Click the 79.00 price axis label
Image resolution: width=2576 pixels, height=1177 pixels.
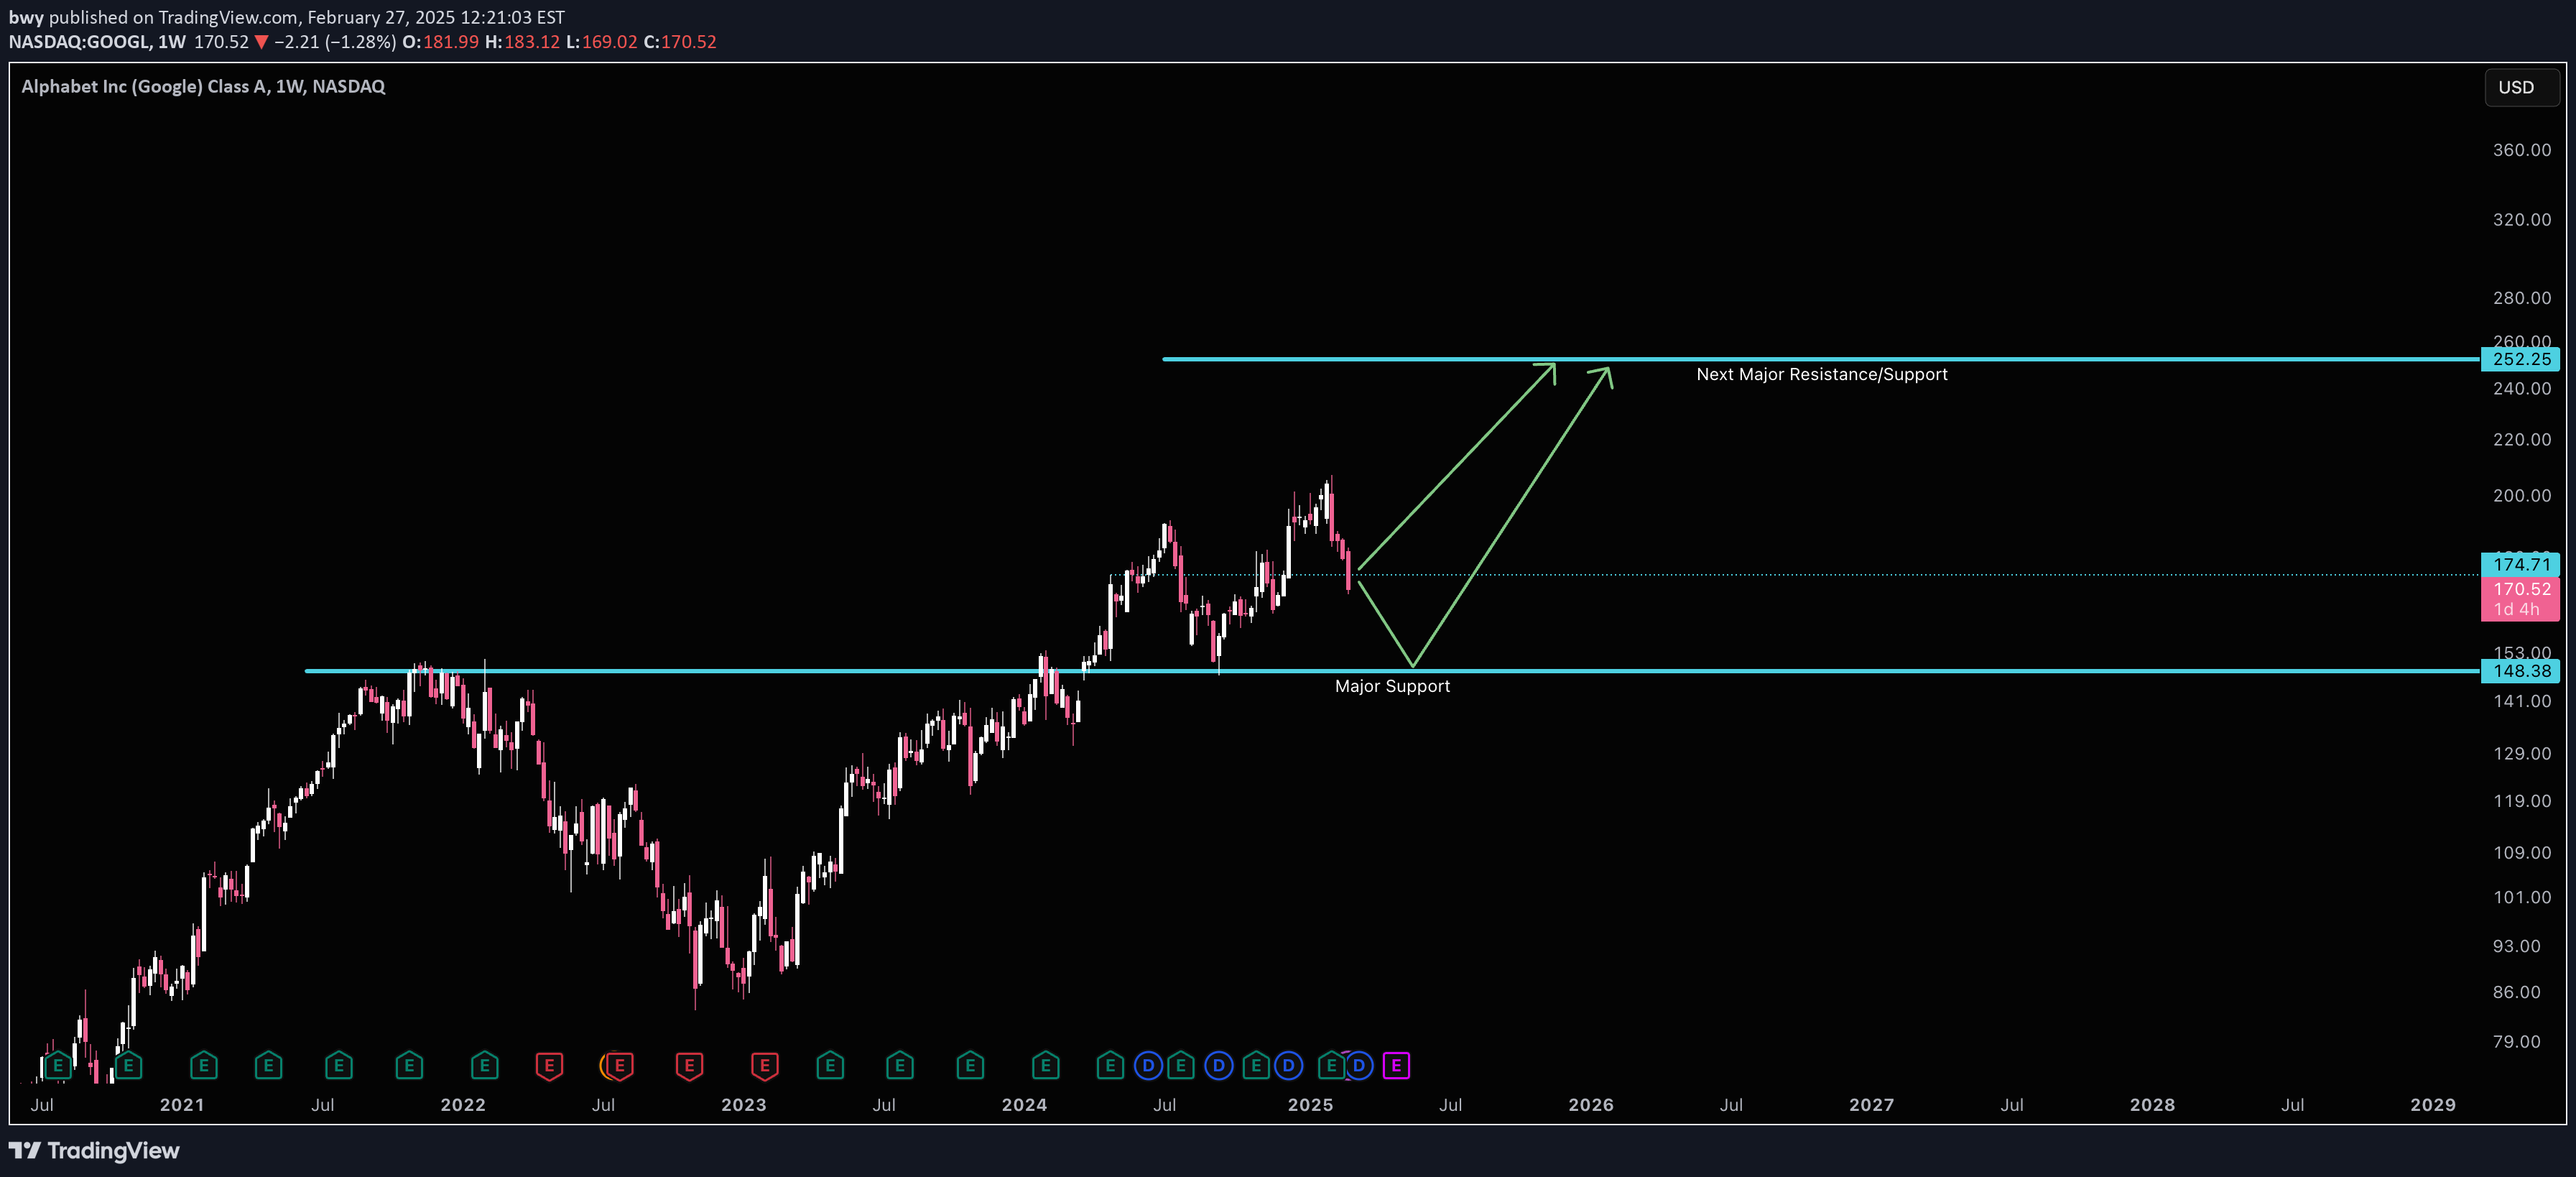(2516, 1042)
